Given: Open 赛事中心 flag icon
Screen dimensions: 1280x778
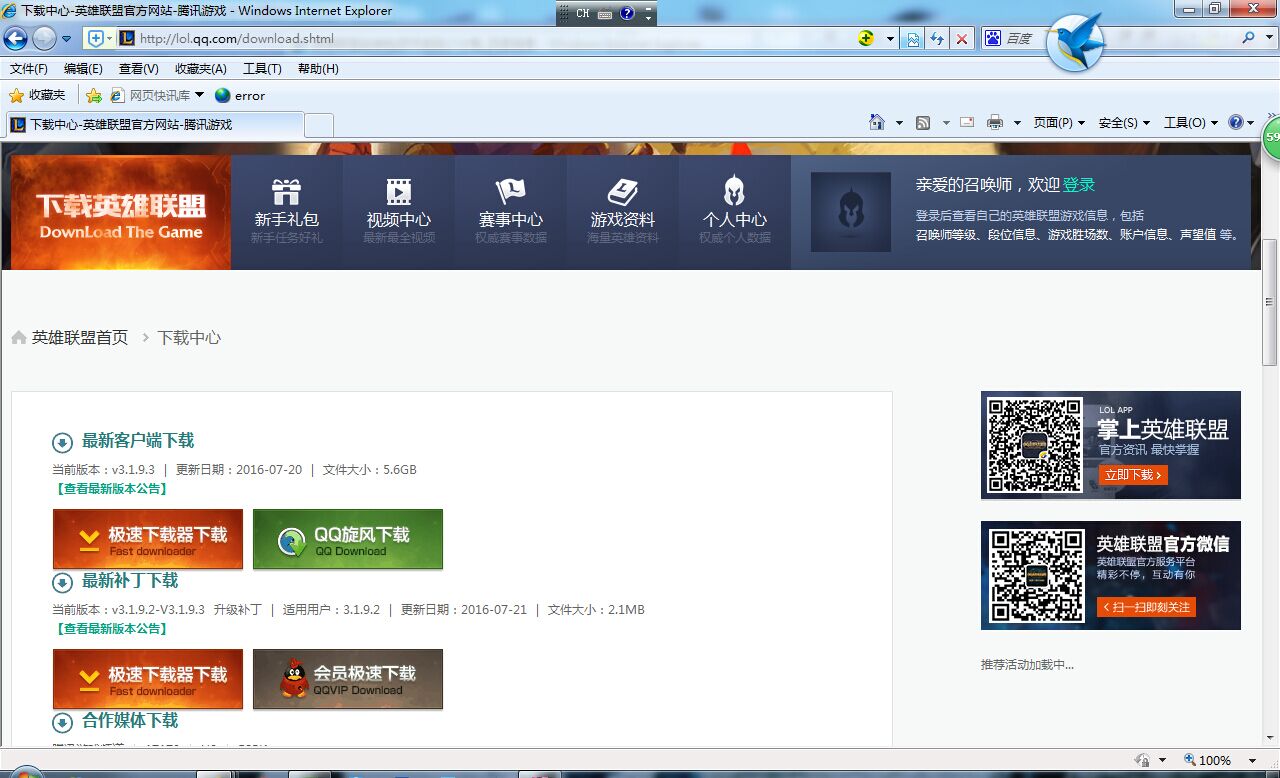Looking at the screenshot, I should point(510,191).
